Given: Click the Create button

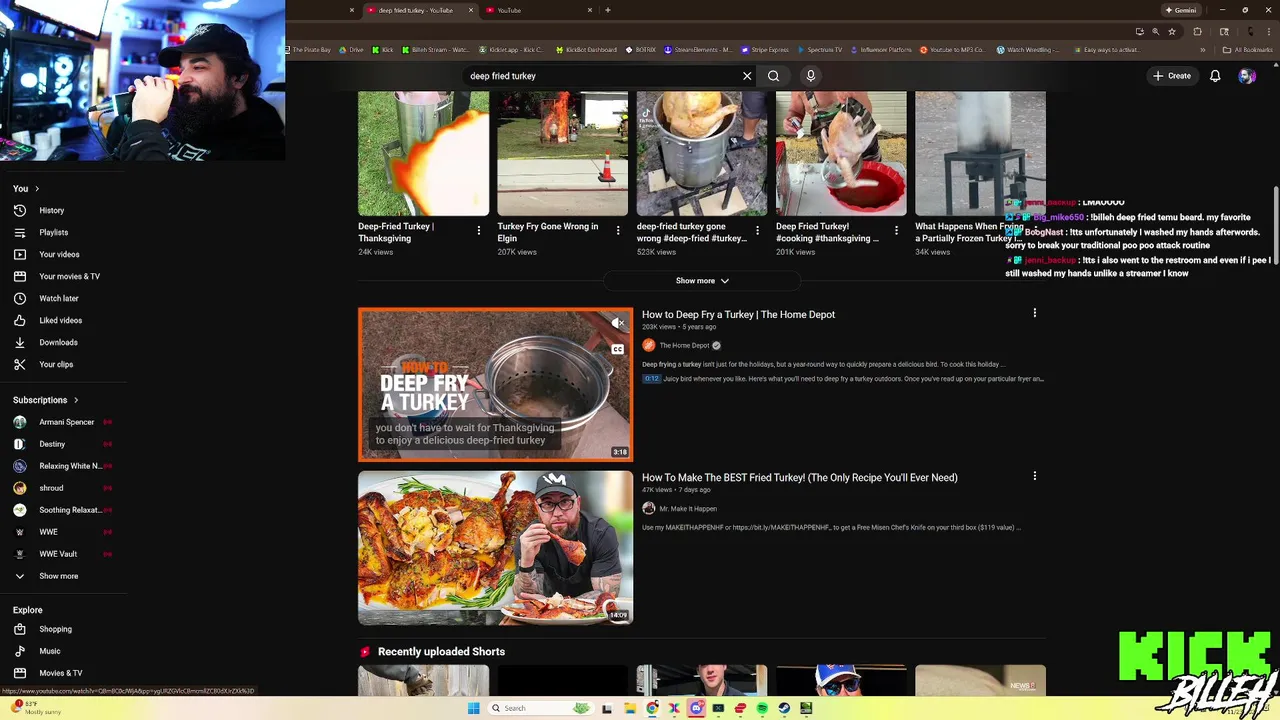Looking at the screenshot, I should coord(1172,76).
